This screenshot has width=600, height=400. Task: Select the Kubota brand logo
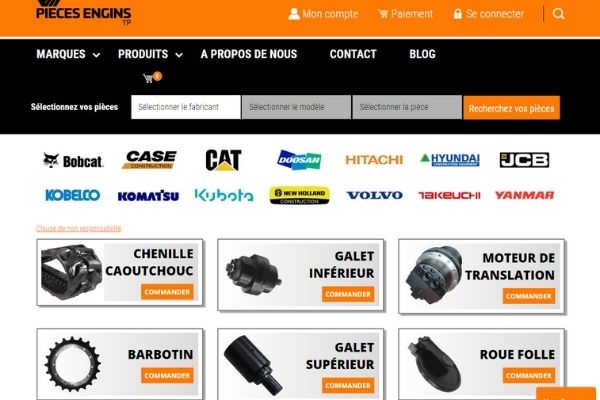pyautogui.click(x=224, y=195)
